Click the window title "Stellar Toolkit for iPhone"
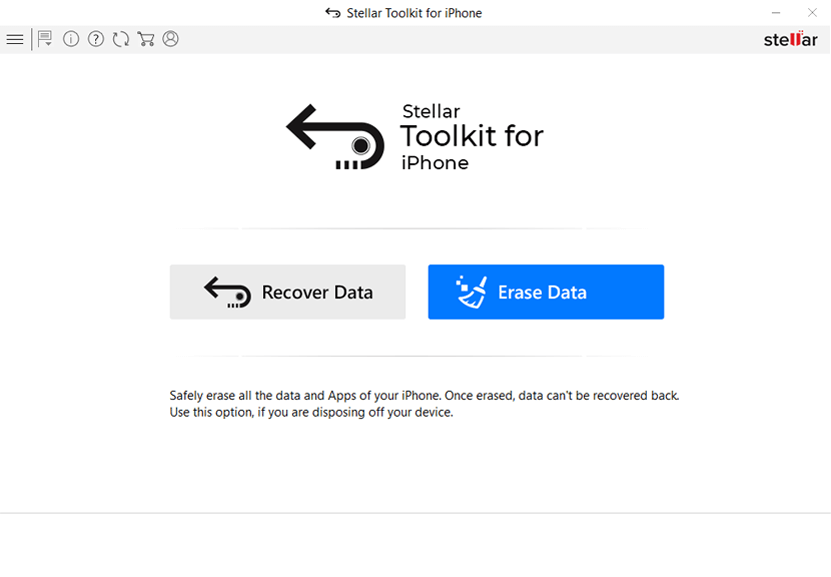 [x=415, y=13]
